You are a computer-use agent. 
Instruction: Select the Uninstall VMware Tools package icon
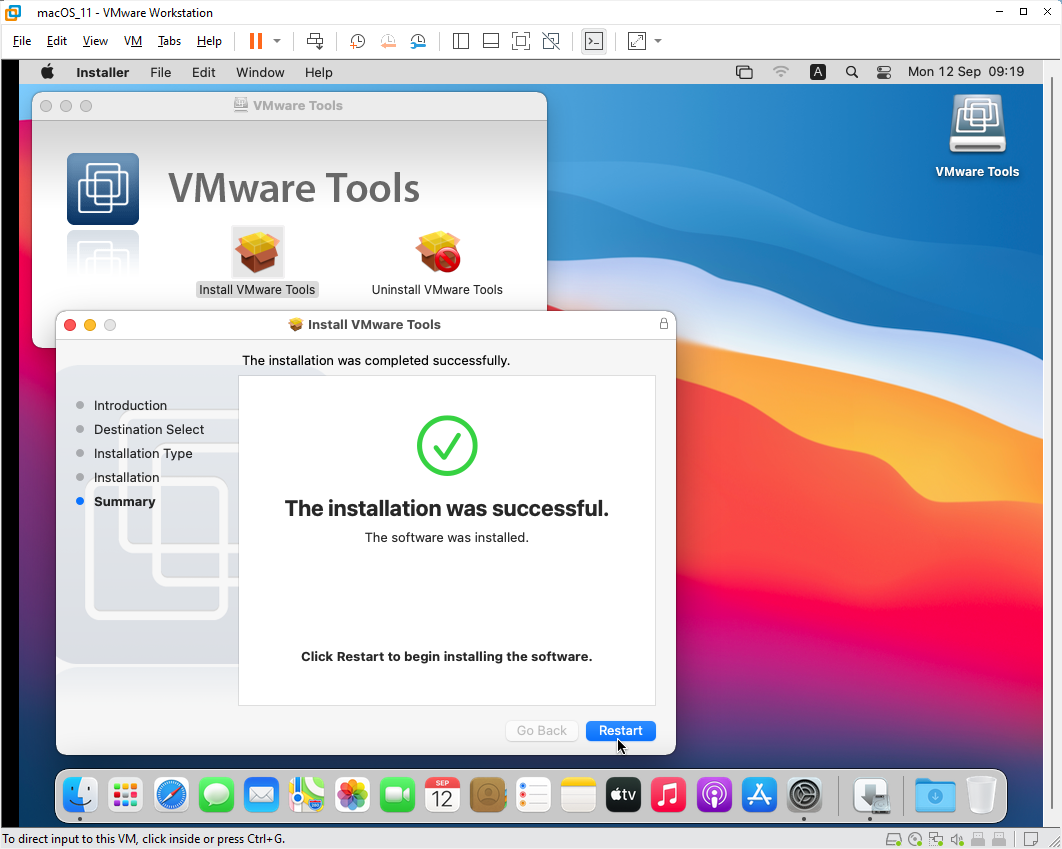click(x=438, y=252)
